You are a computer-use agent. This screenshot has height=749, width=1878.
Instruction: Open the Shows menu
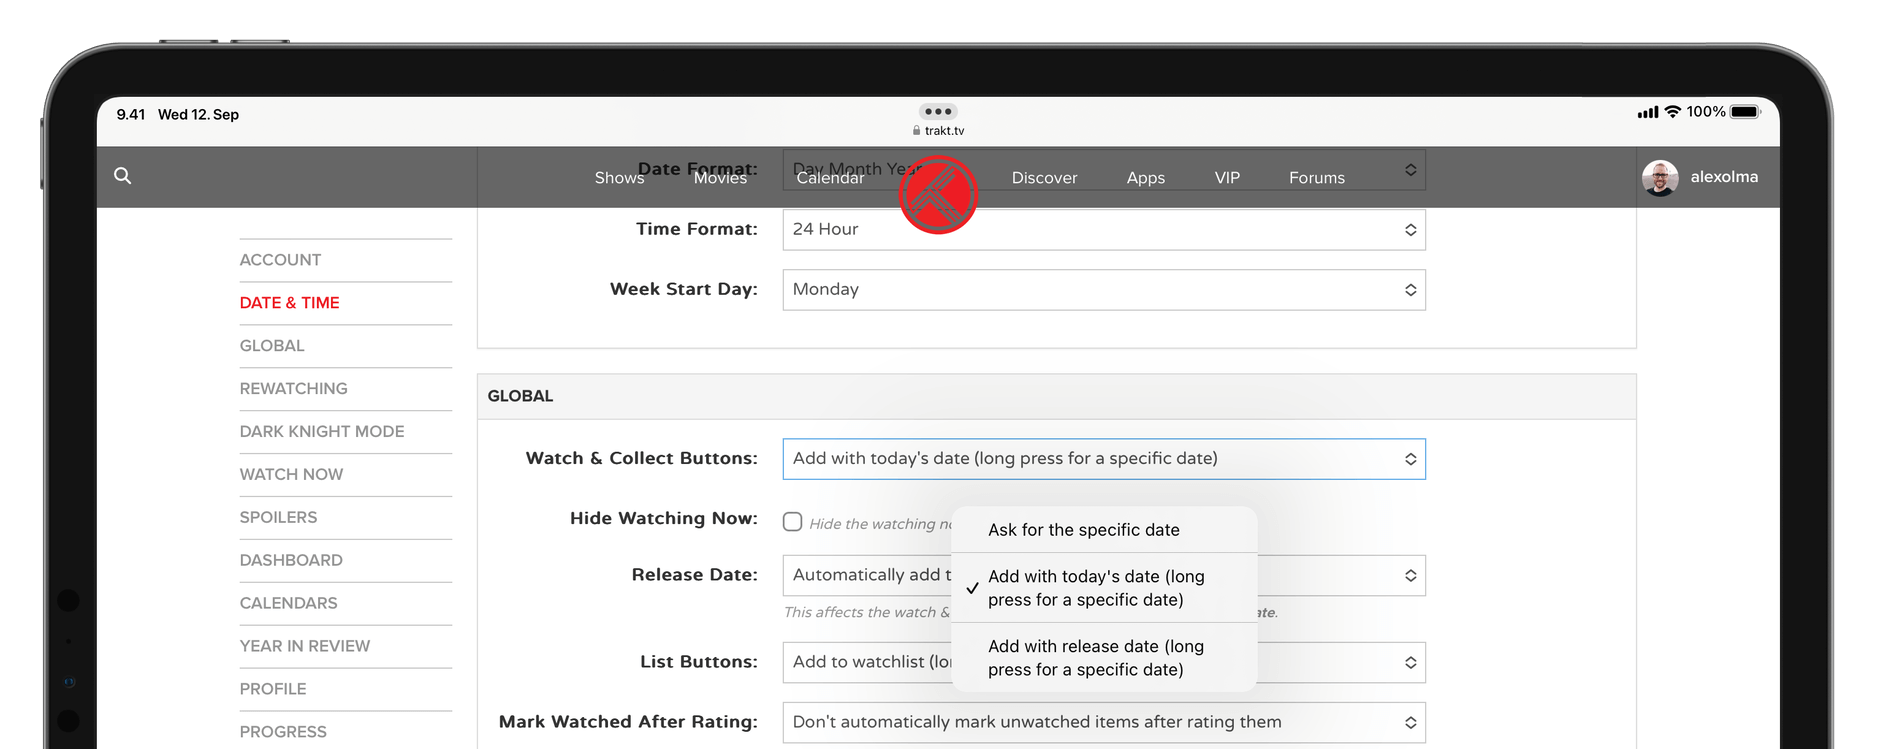tap(619, 178)
